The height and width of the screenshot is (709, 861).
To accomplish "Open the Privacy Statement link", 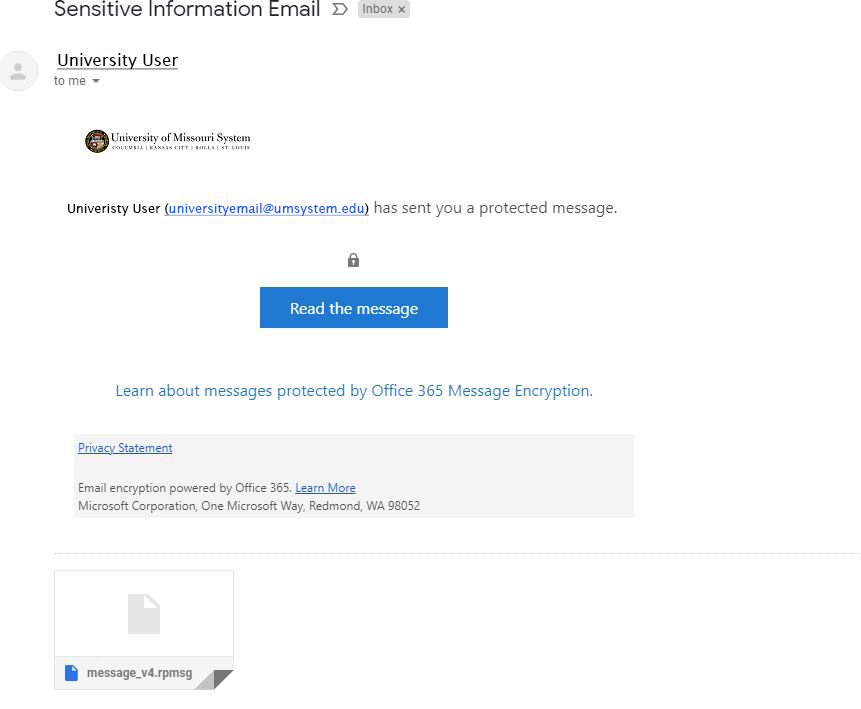I will pos(125,448).
